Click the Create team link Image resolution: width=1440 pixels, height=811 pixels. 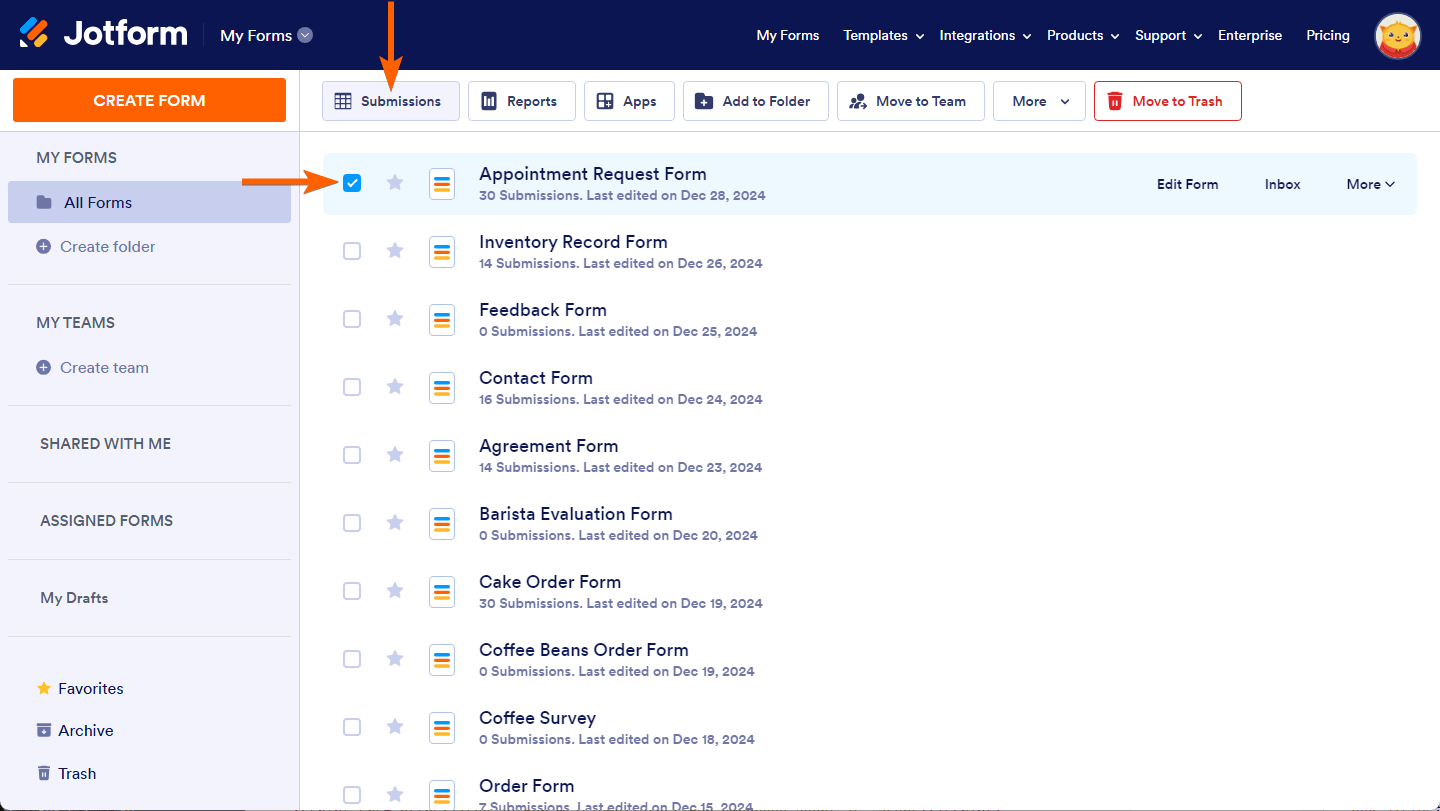coord(104,367)
